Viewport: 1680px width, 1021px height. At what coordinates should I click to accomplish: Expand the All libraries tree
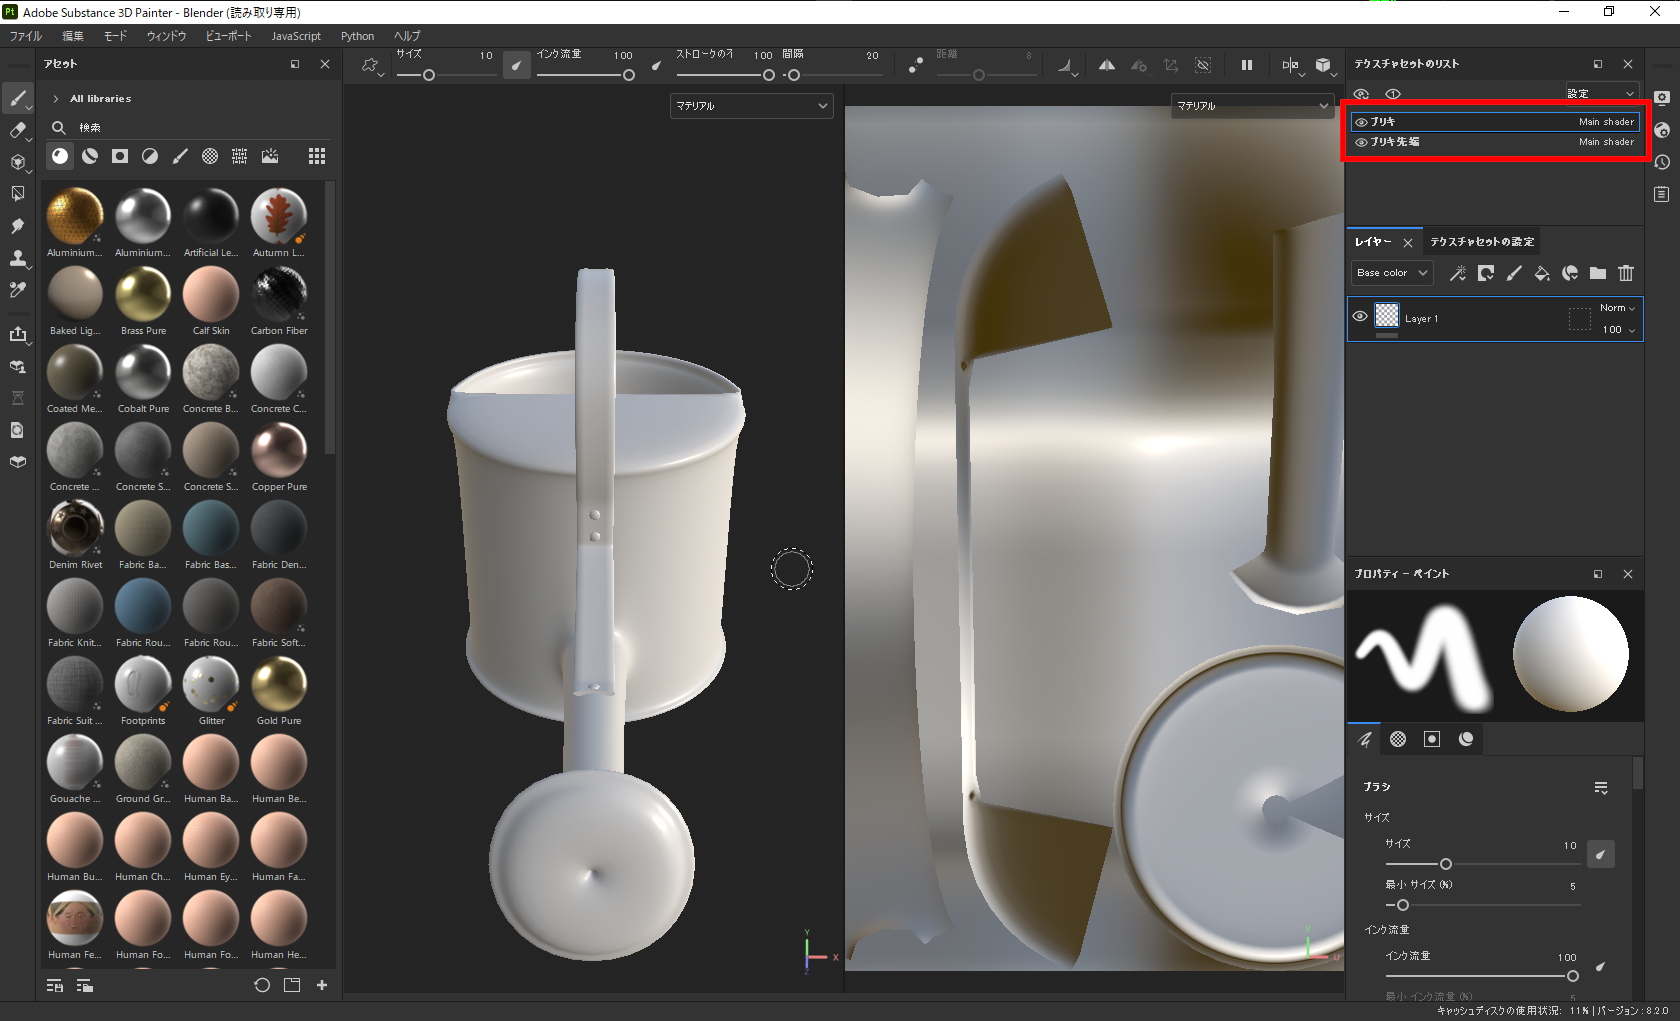(x=56, y=99)
